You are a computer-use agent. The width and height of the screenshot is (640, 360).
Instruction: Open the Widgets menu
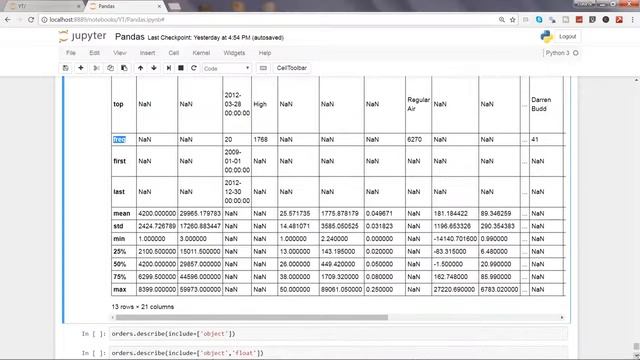234,53
